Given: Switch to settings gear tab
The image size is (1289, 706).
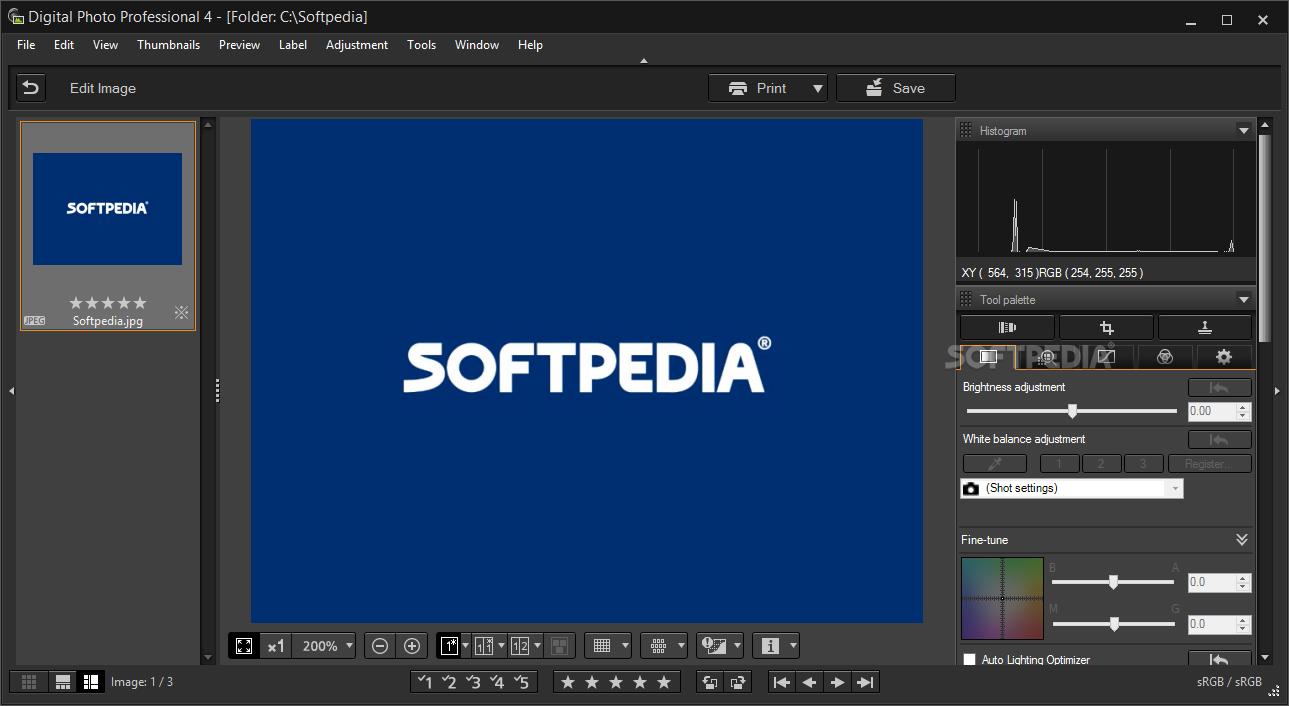Looking at the screenshot, I should 1223,356.
